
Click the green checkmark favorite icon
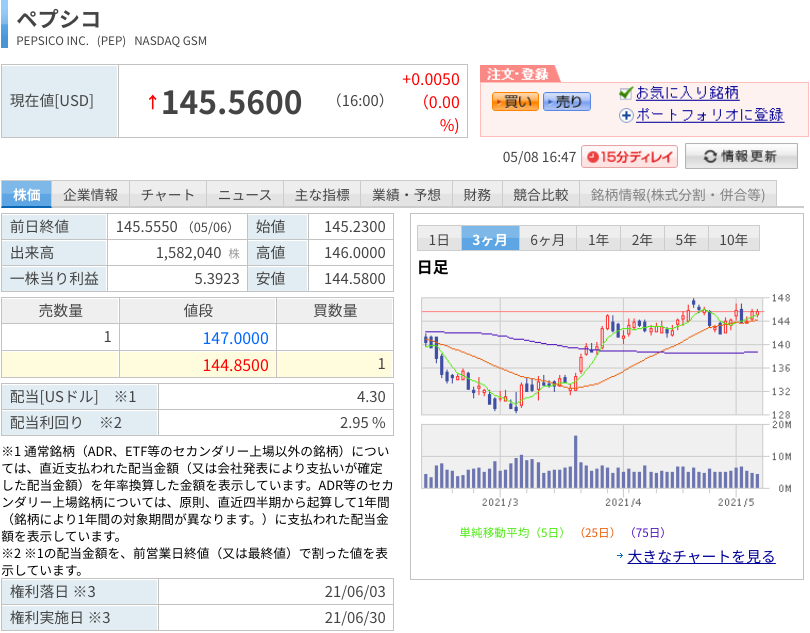coord(626,93)
